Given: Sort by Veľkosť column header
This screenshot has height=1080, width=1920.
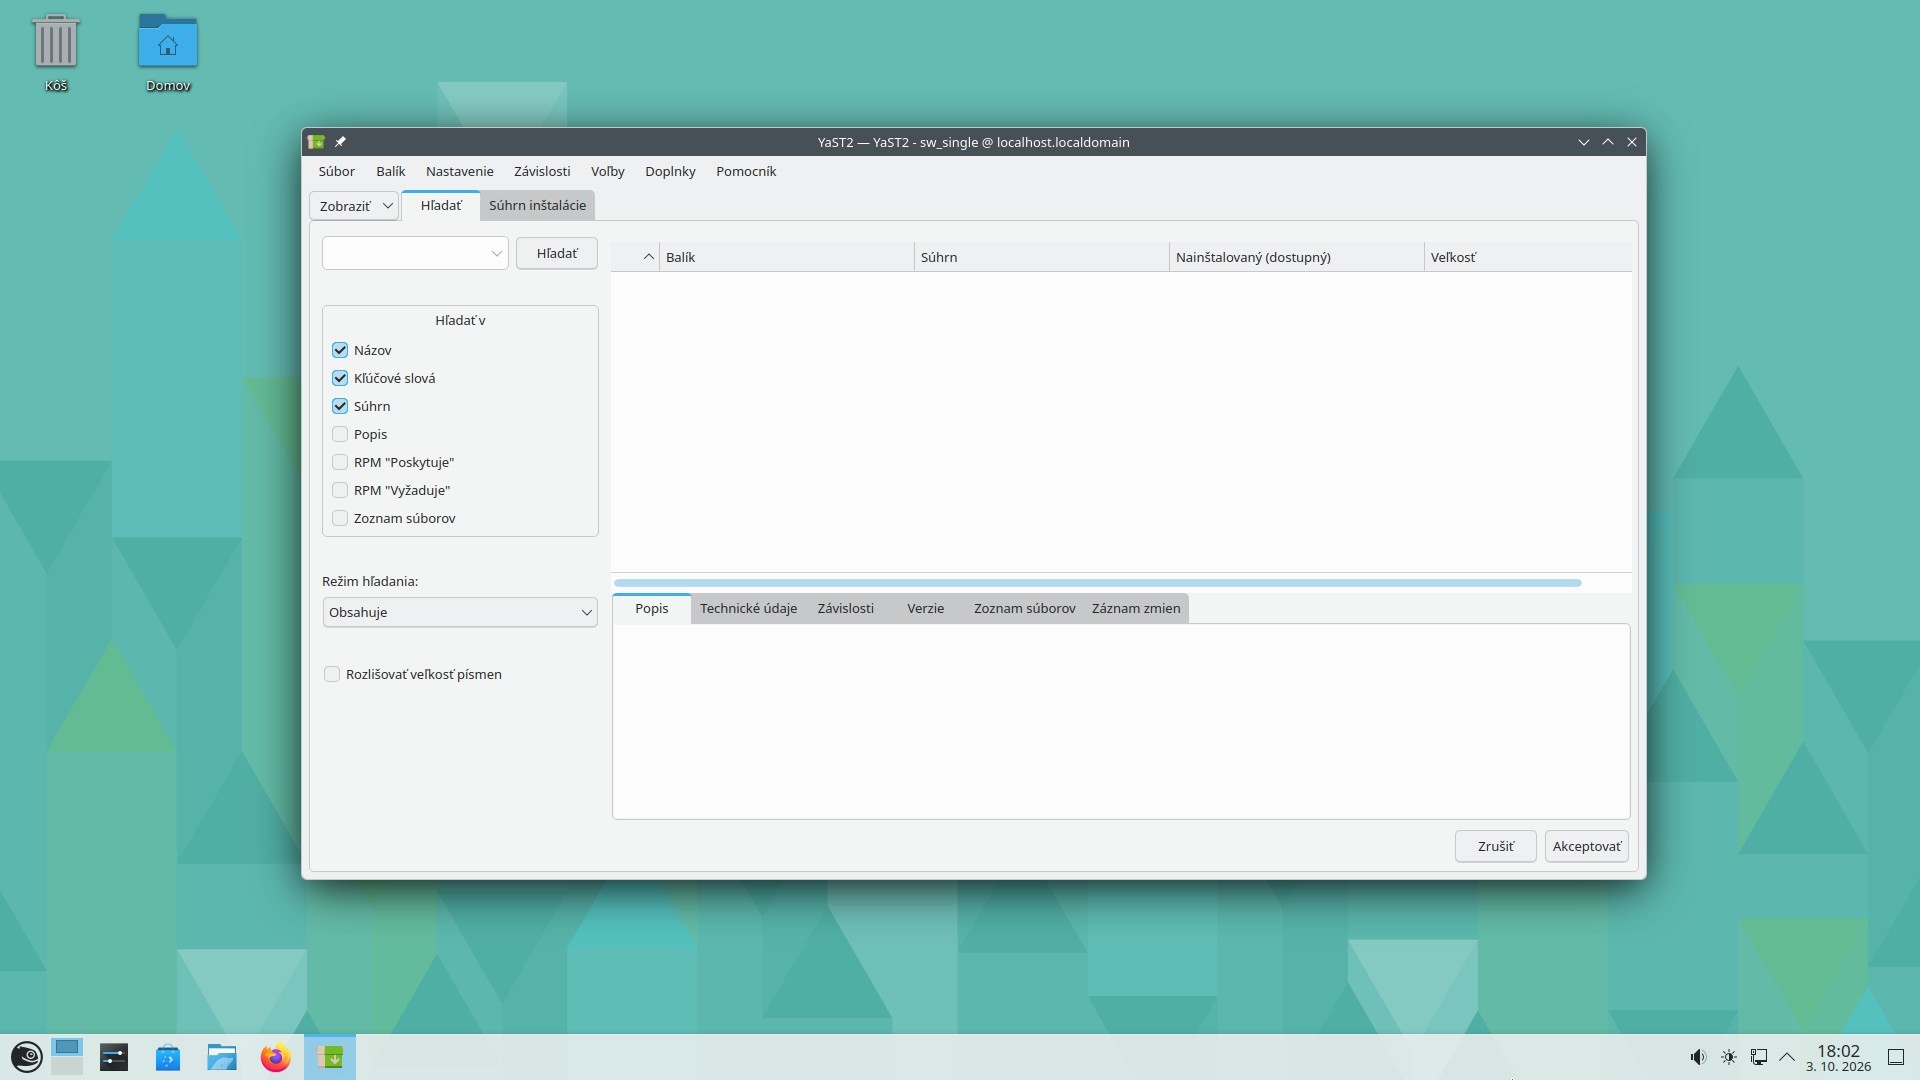Looking at the screenshot, I should point(1528,257).
